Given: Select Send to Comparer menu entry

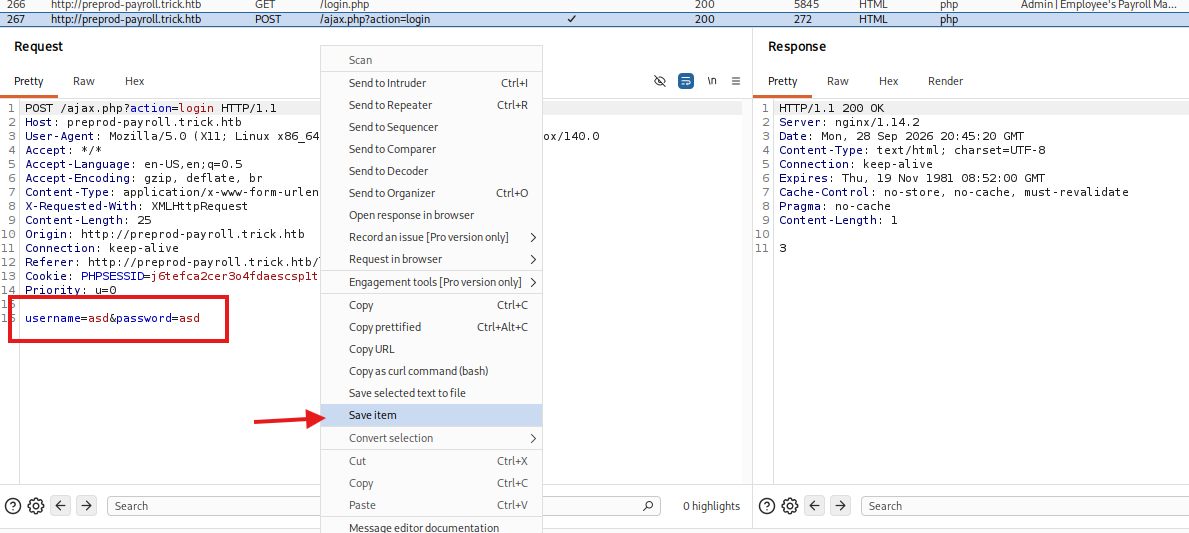Looking at the screenshot, I should pos(431,149).
